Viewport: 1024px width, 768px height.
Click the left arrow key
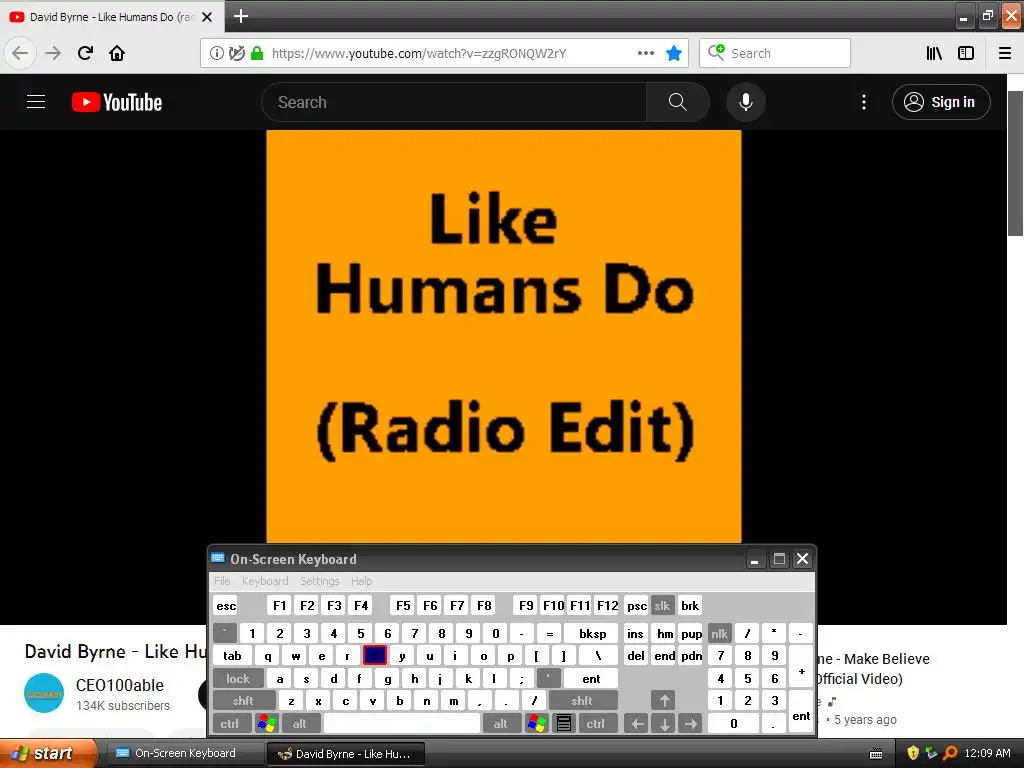tap(637, 724)
